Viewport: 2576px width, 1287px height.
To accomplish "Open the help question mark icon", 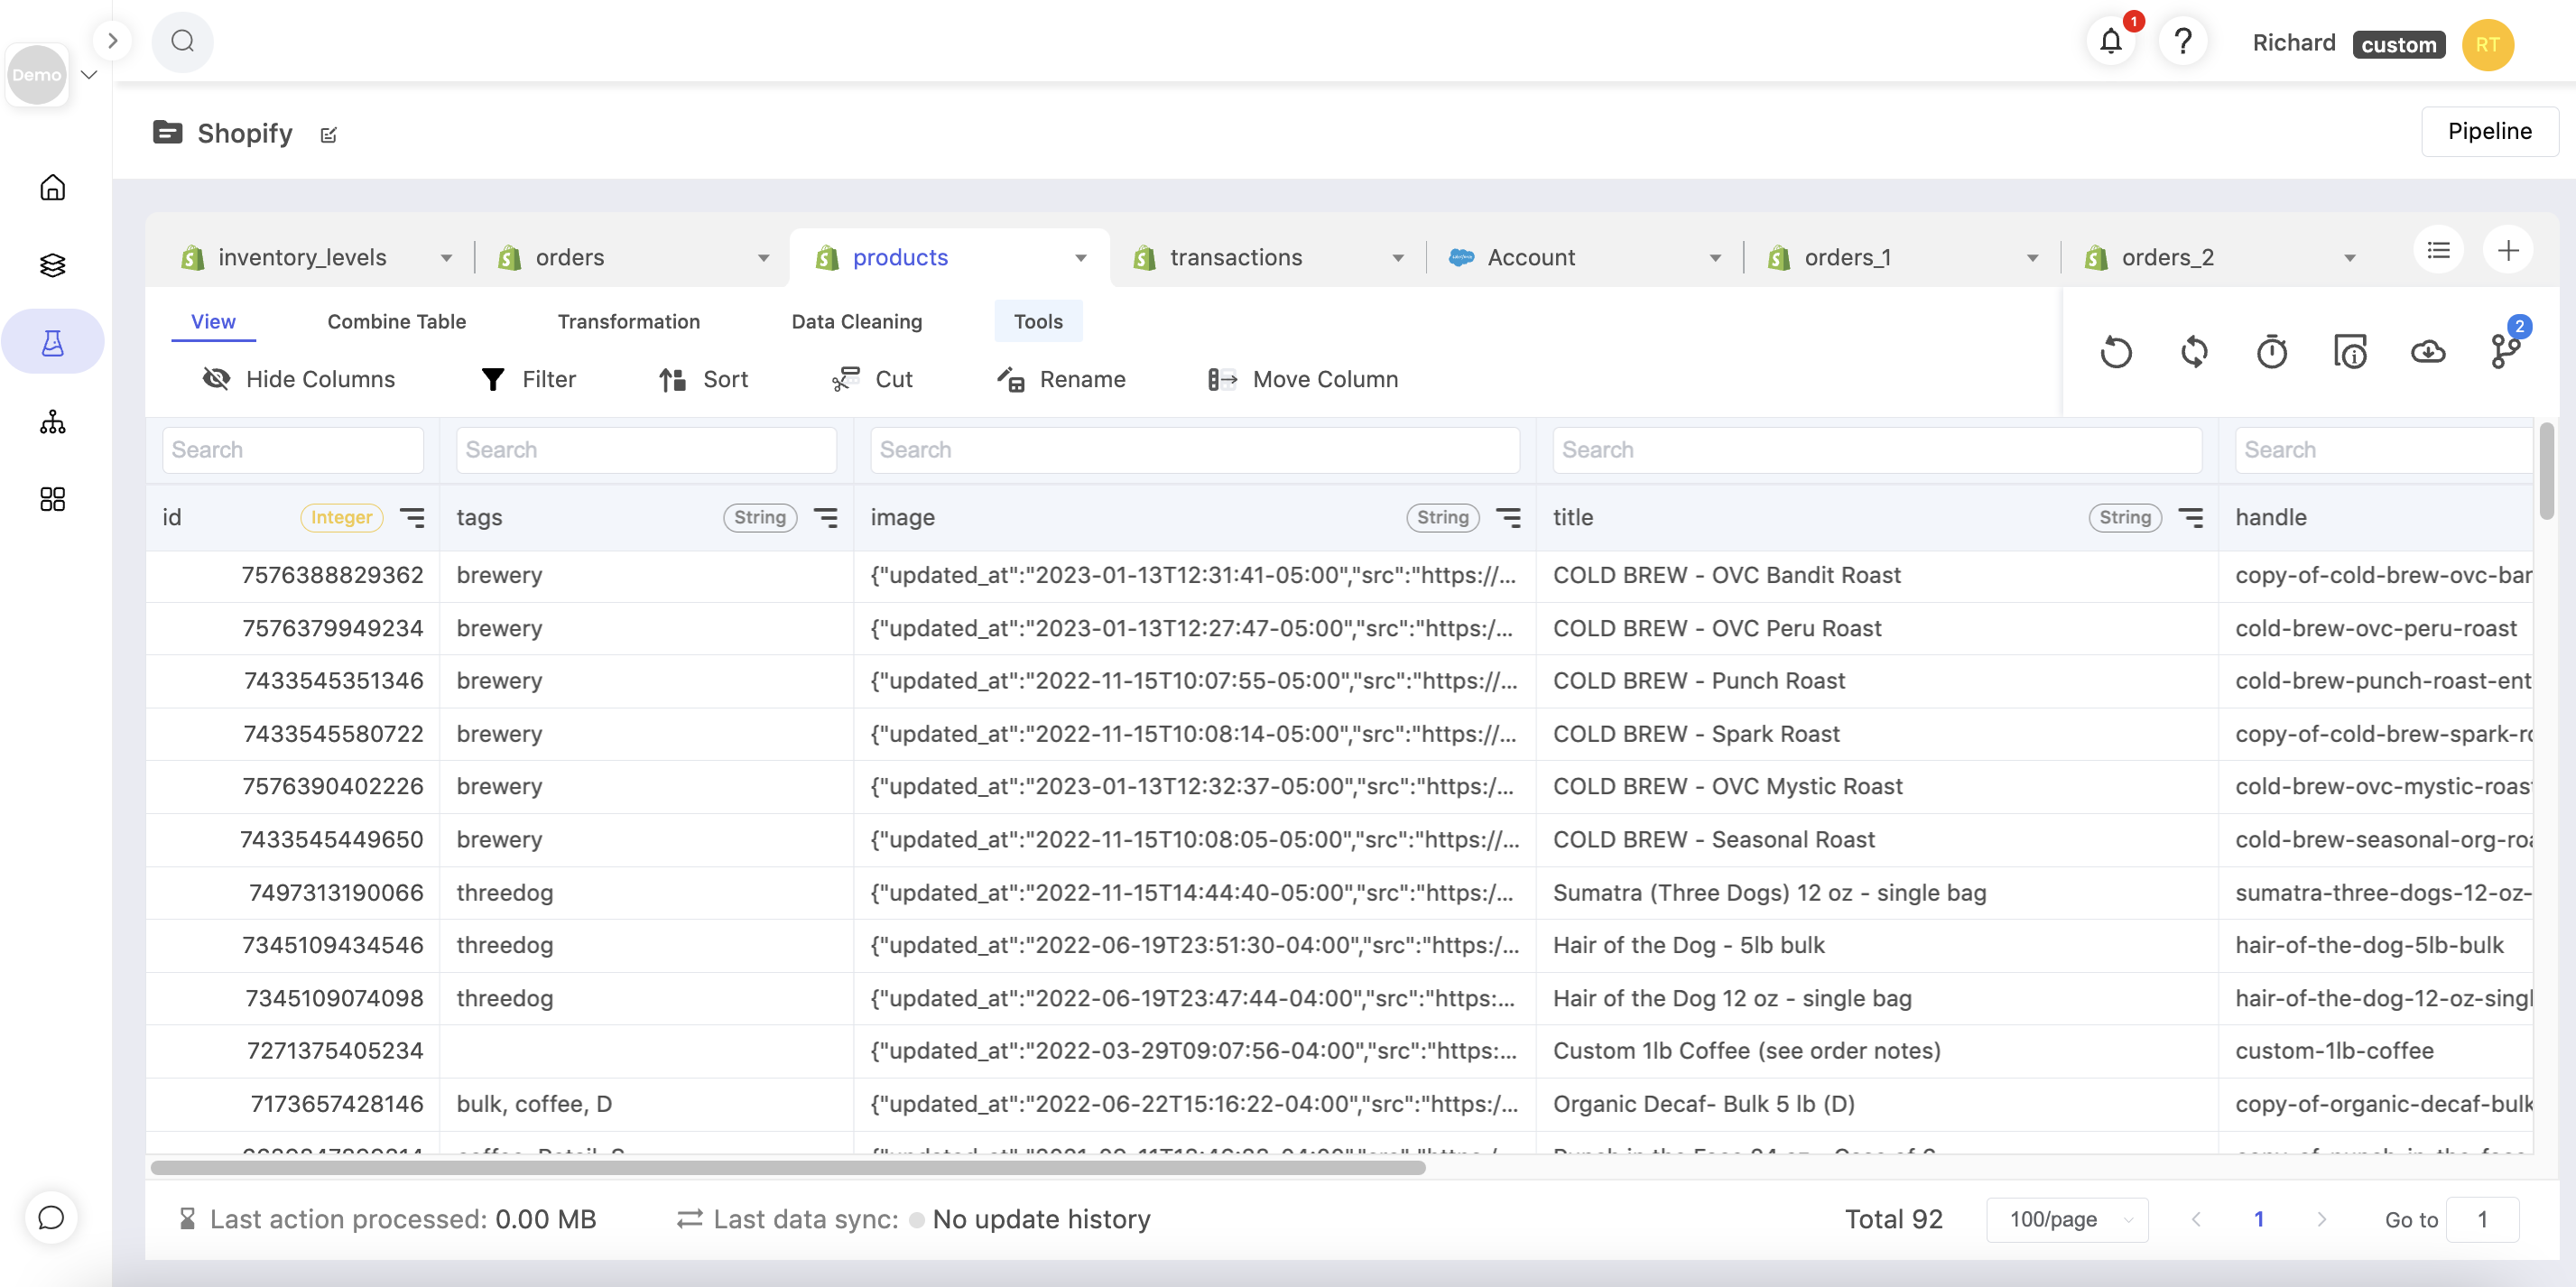I will click(2183, 42).
